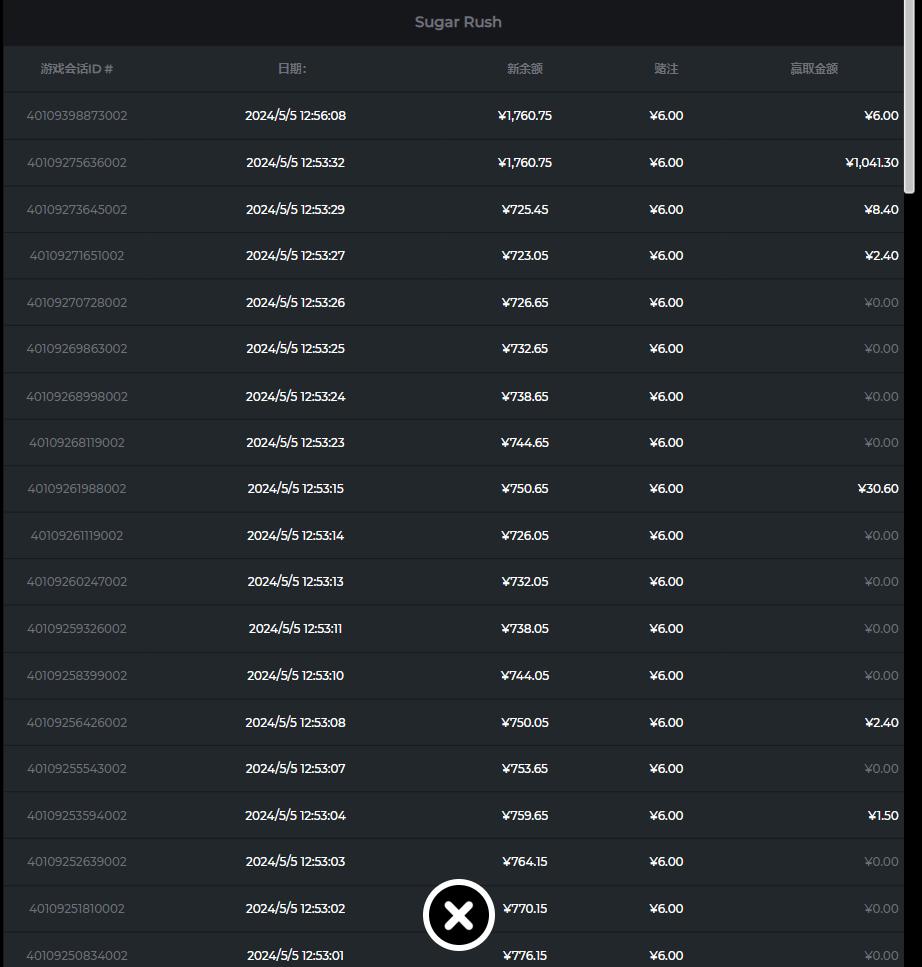Image resolution: width=922 pixels, height=967 pixels.
Task: Select the new balance ¥750.65
Action: pos(525,488)
